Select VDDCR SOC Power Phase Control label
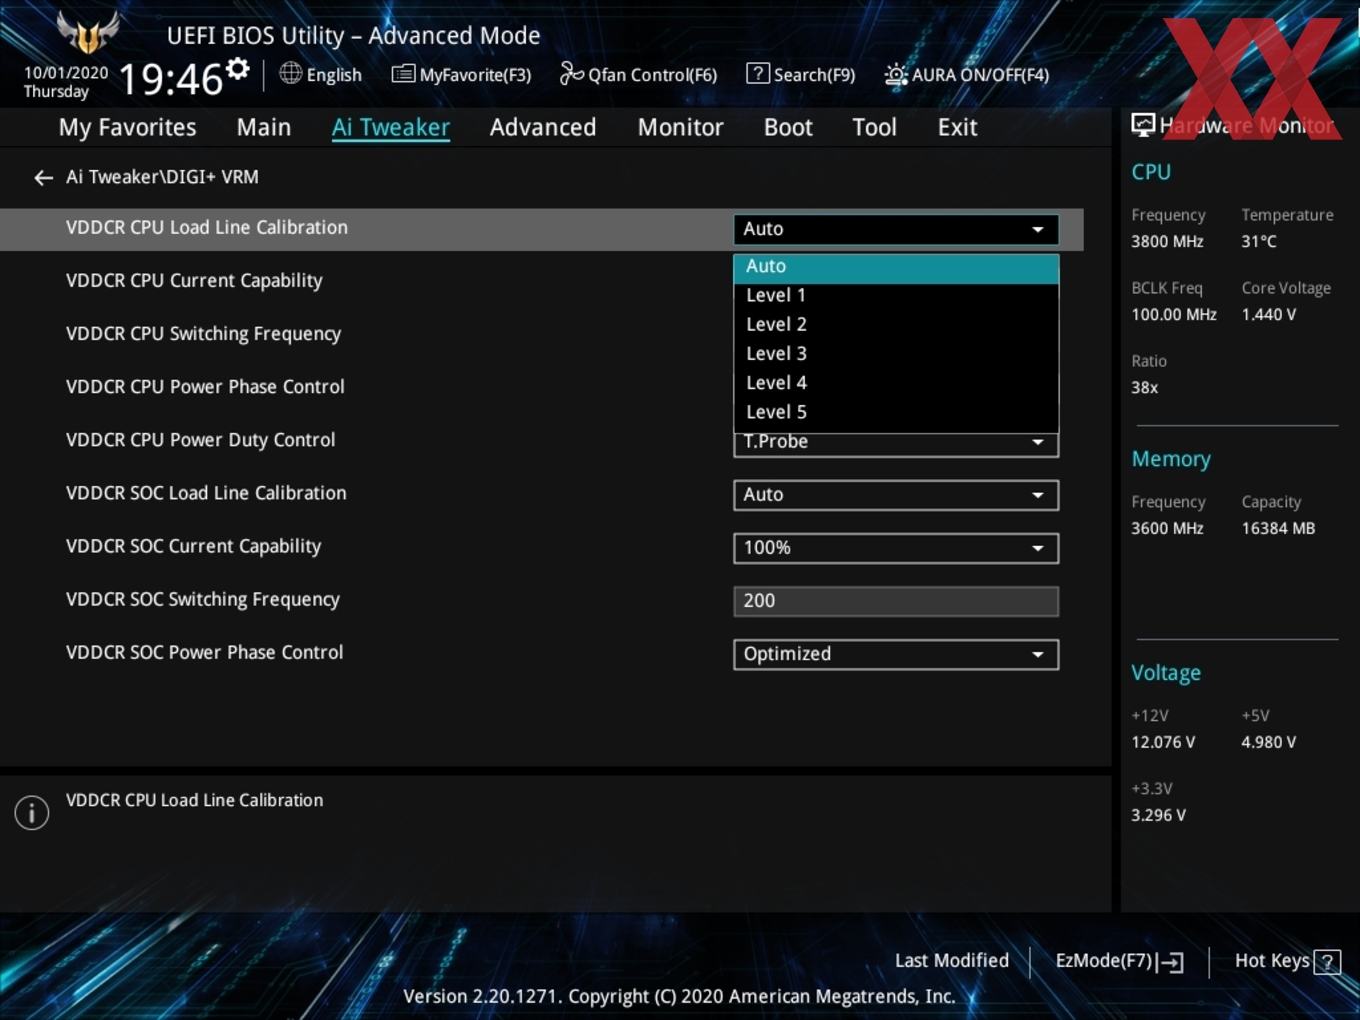This screenshot has height=1020, width=1360. click(x=204, y=652)
